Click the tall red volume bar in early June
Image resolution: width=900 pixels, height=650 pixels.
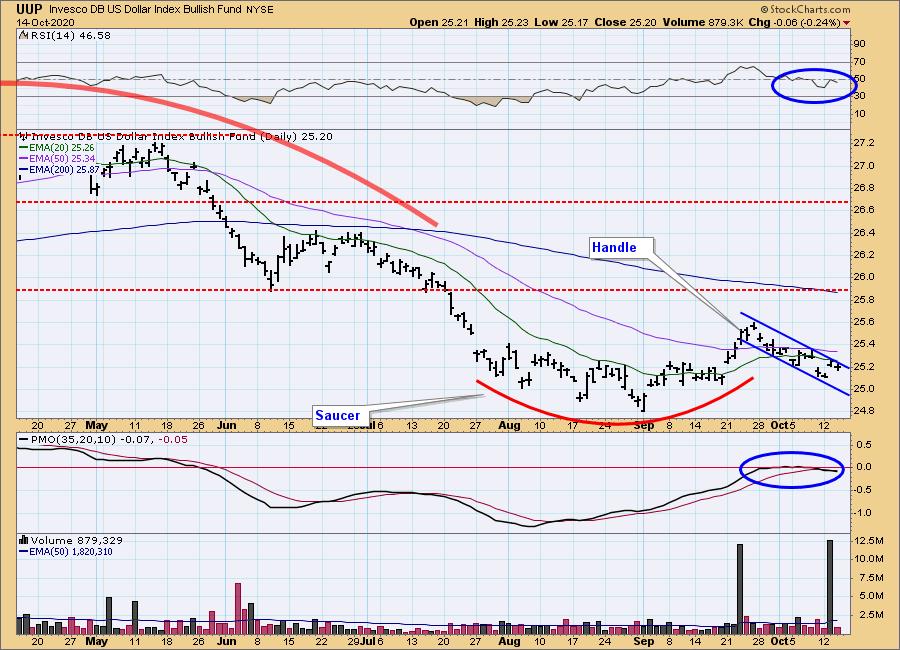[238, 608]
